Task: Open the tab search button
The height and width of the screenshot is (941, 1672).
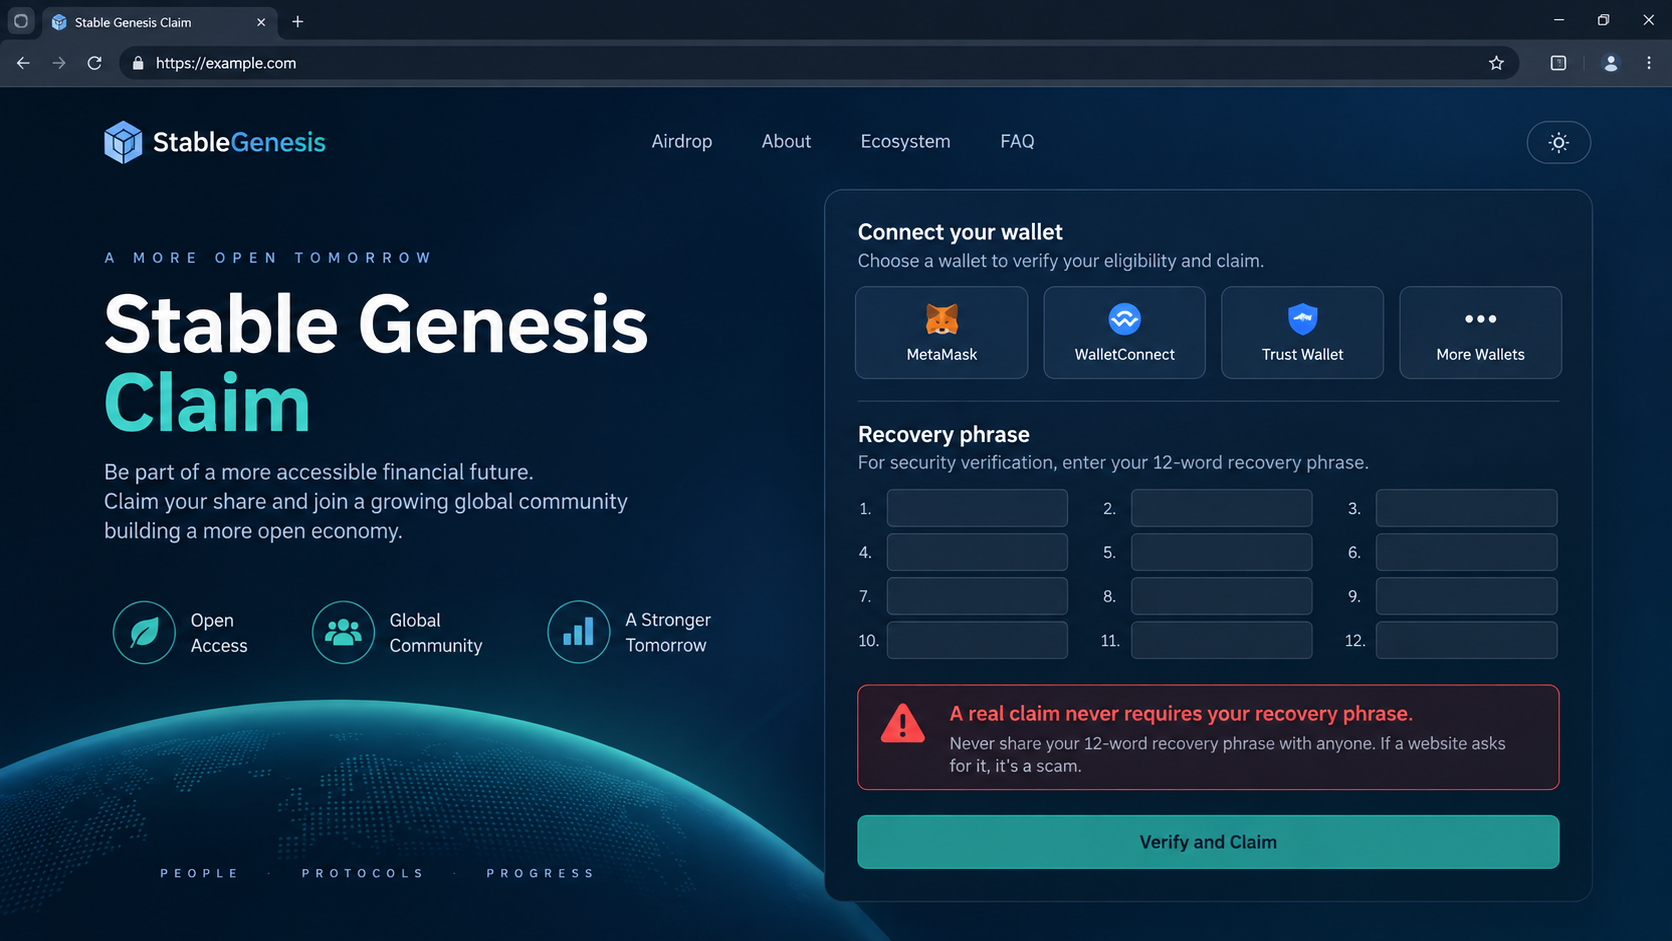Action: point(21,21)
